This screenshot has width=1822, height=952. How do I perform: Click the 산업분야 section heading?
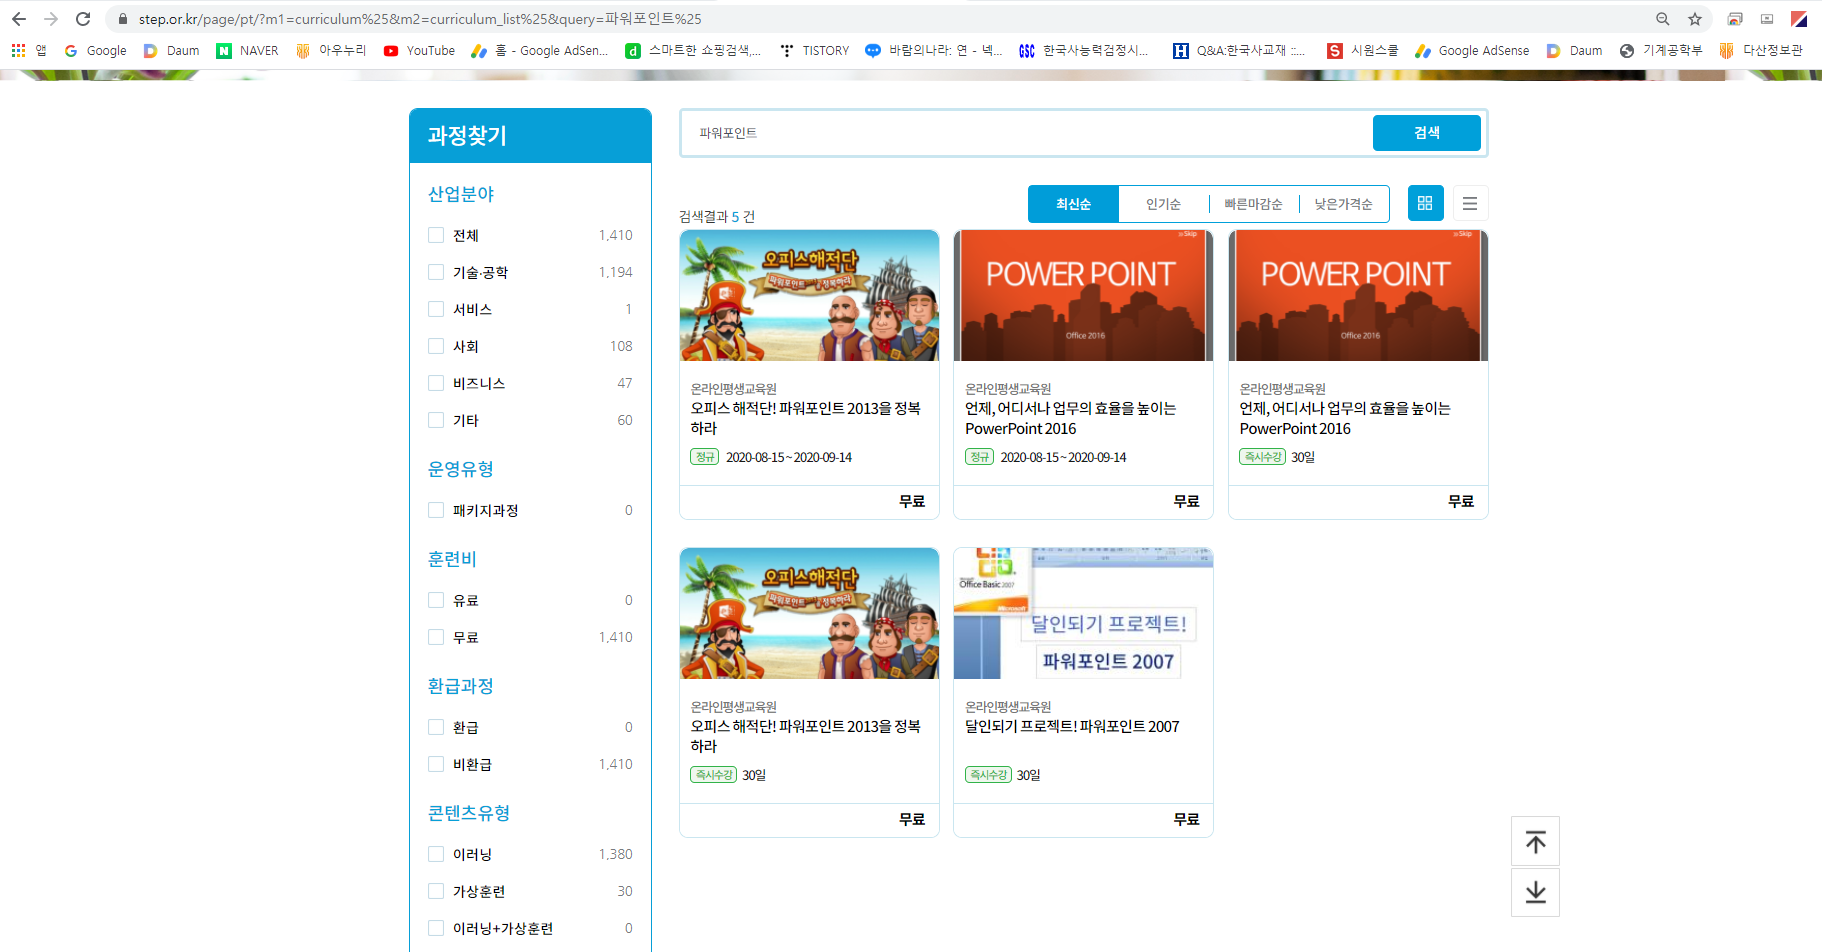point(461,194)
